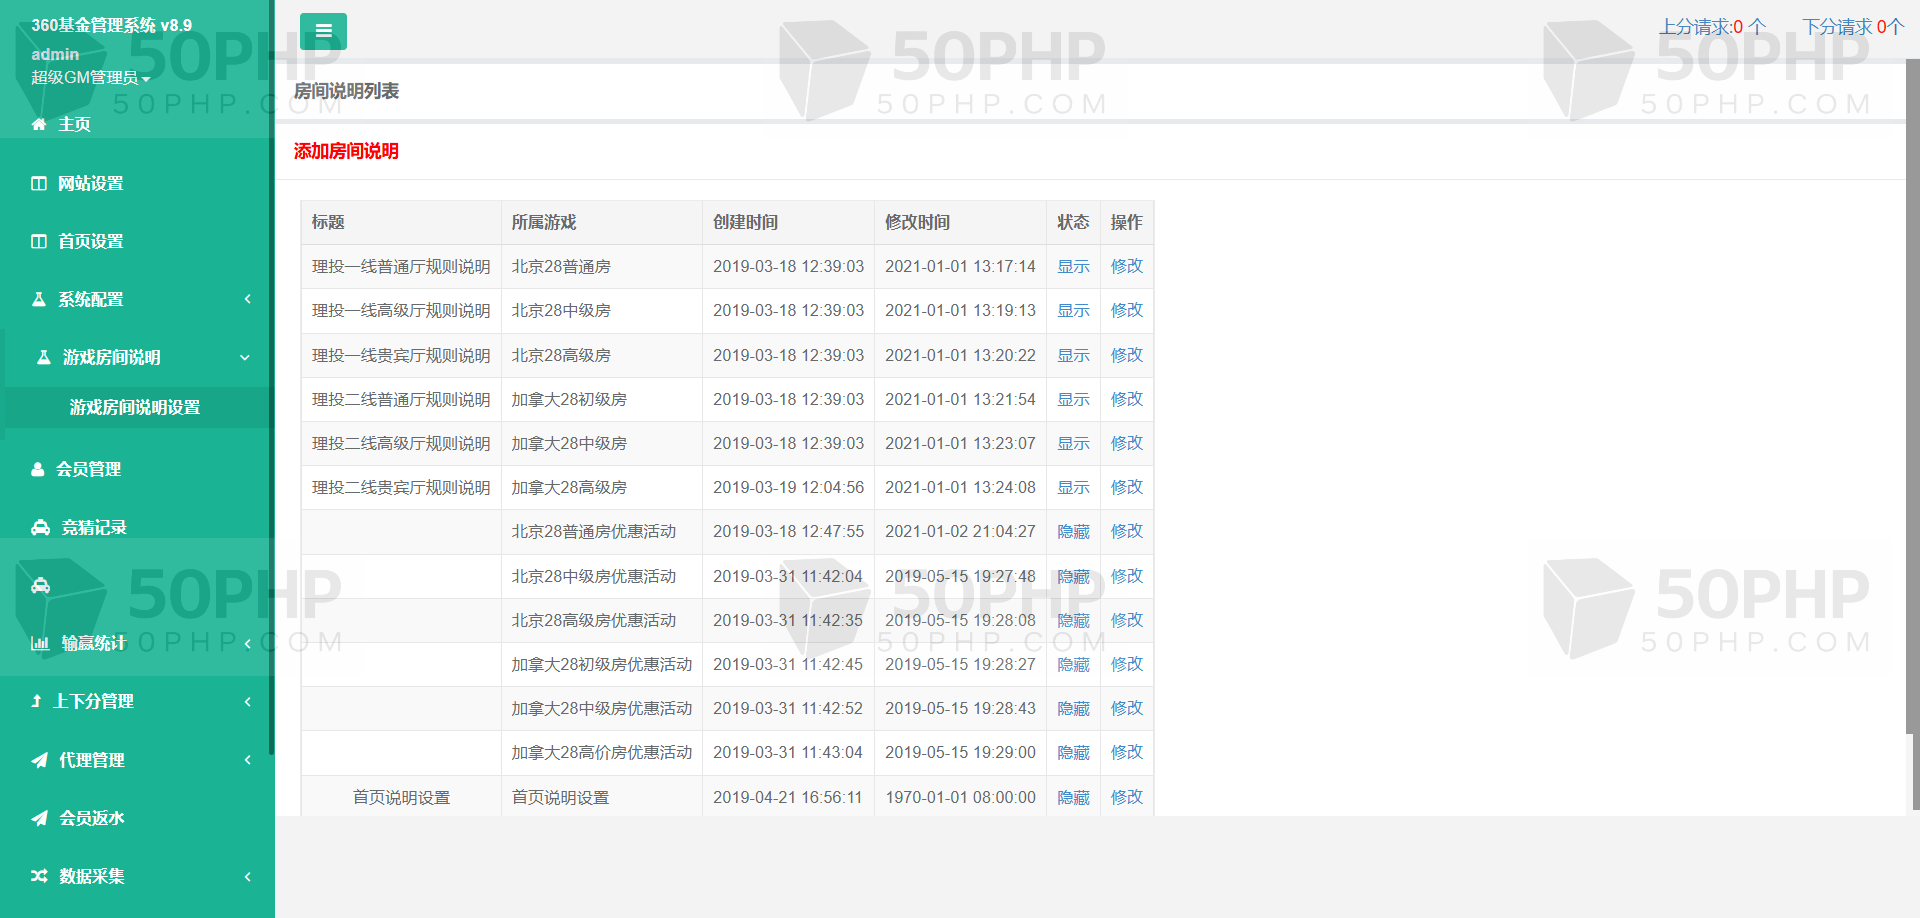Open the 超级GM管理员 user dropdown

[x=90, y=78]
